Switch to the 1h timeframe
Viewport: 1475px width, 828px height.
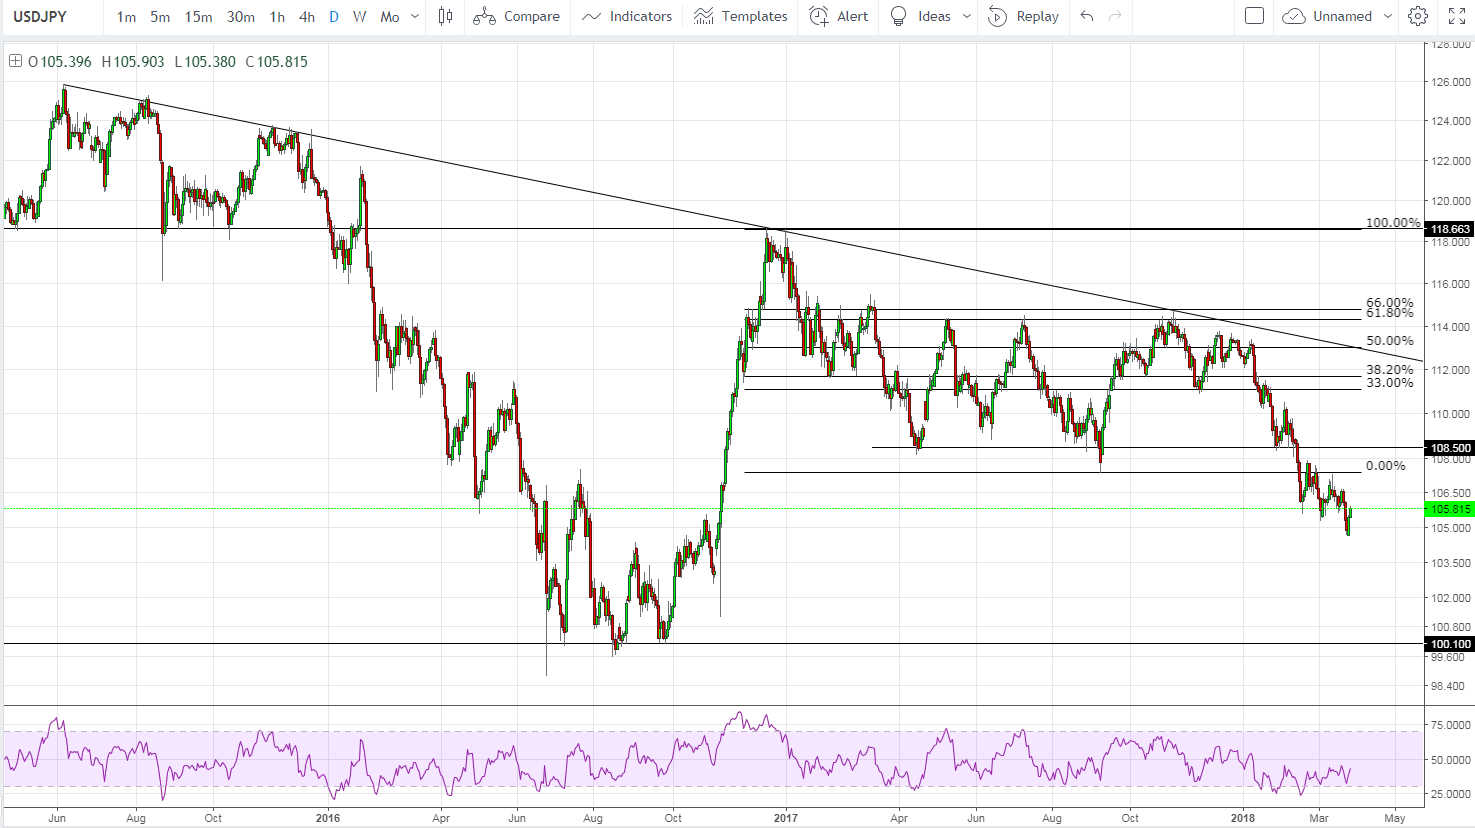tap(277, 17)
